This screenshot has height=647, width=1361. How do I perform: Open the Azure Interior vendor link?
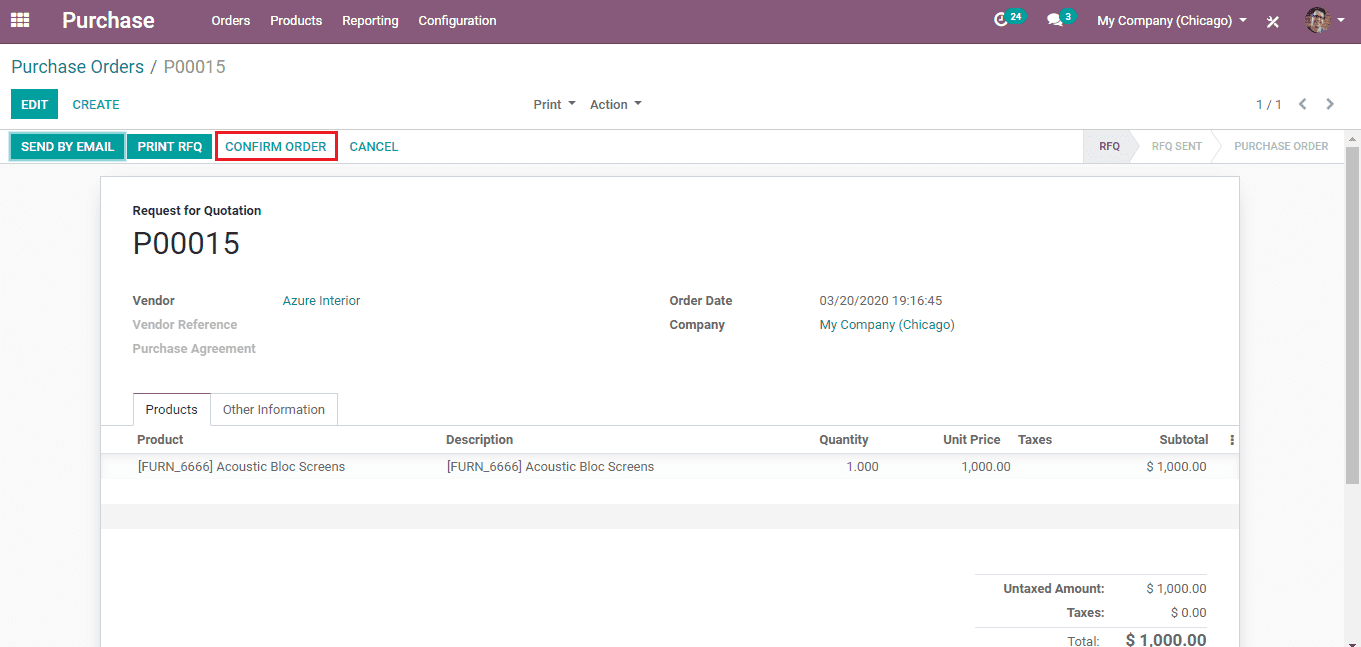click(321, 300)
